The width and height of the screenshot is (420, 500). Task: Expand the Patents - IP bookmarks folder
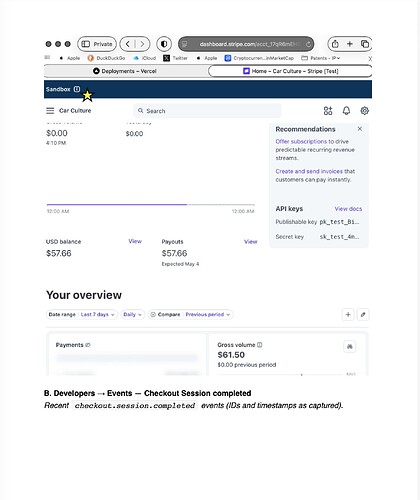click(x=321, y=58)
